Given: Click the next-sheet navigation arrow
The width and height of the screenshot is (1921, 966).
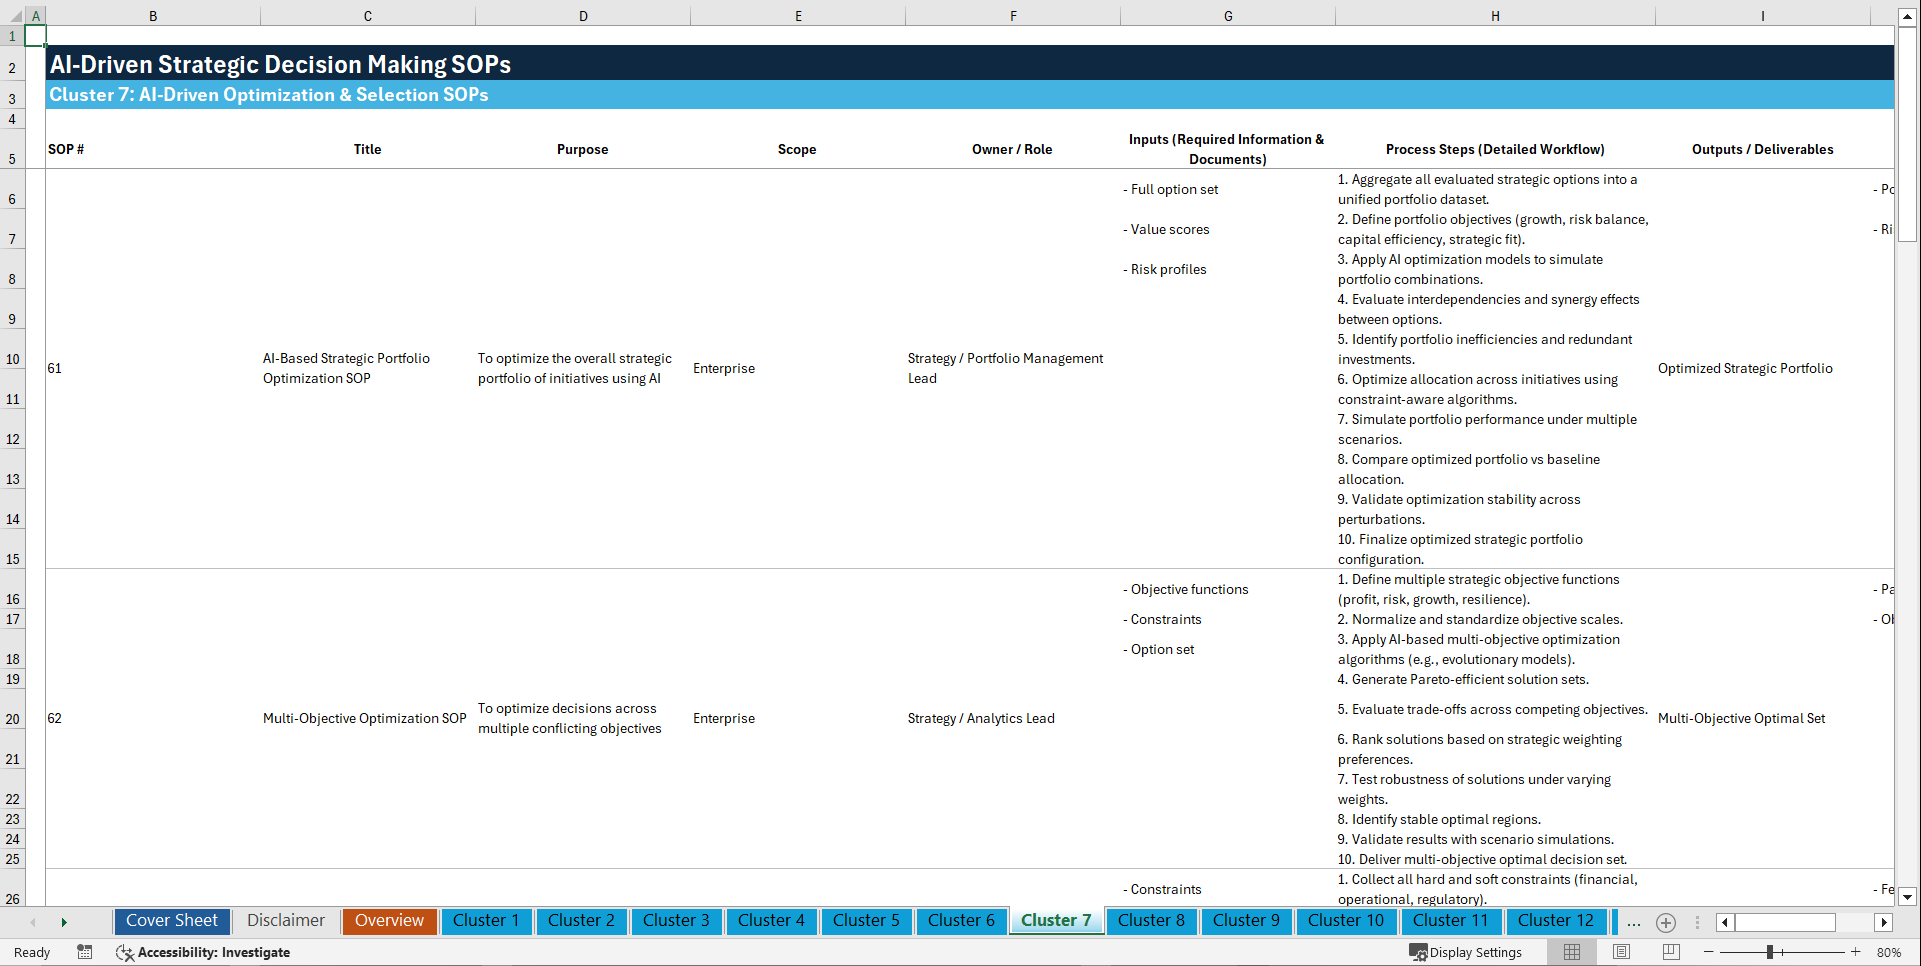Looking at the screenshot, I should tap(64, 922).
